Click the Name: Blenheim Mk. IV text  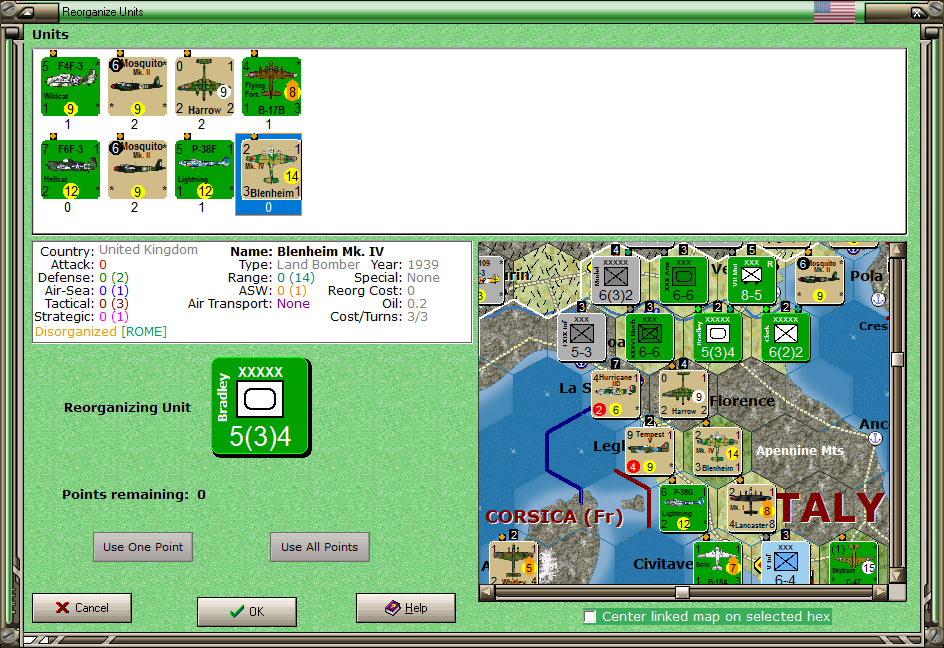point(307,252)
